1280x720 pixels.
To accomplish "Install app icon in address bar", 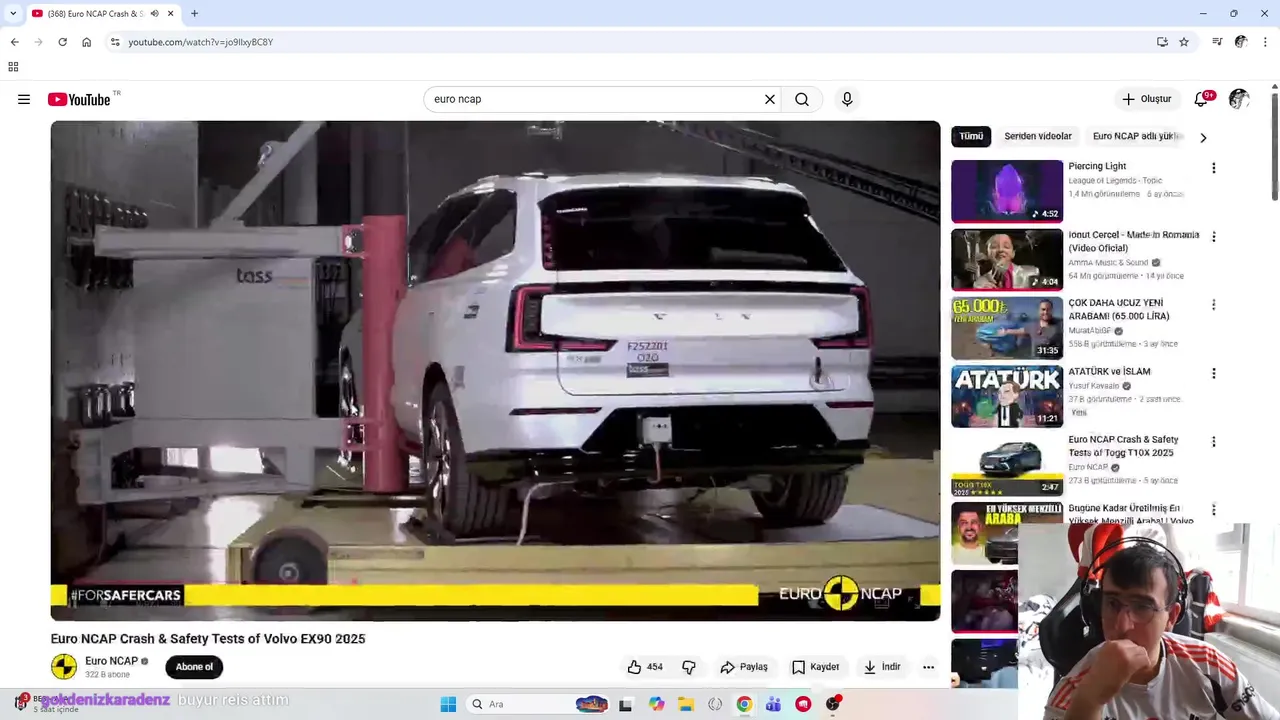I will click(1162, 42).
